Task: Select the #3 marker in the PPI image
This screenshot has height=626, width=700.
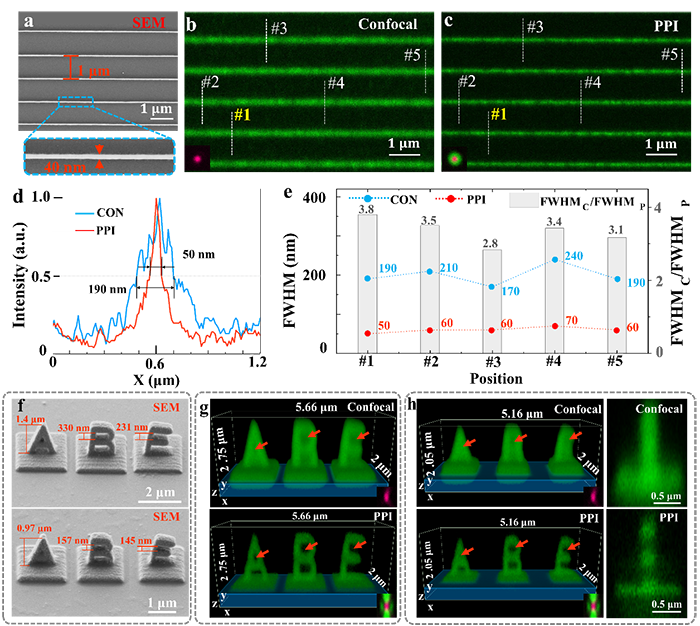Action: coord(535,26)
